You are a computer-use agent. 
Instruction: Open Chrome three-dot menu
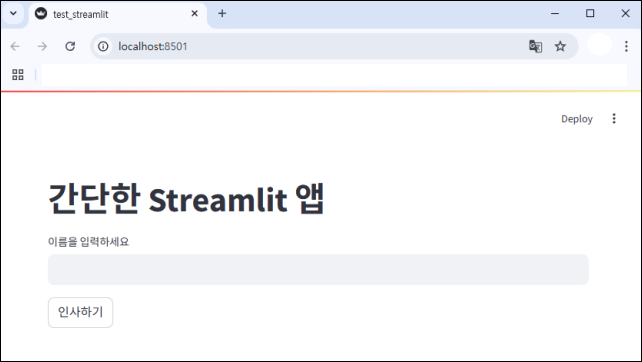pyautogui.click(x=626, y=46)
